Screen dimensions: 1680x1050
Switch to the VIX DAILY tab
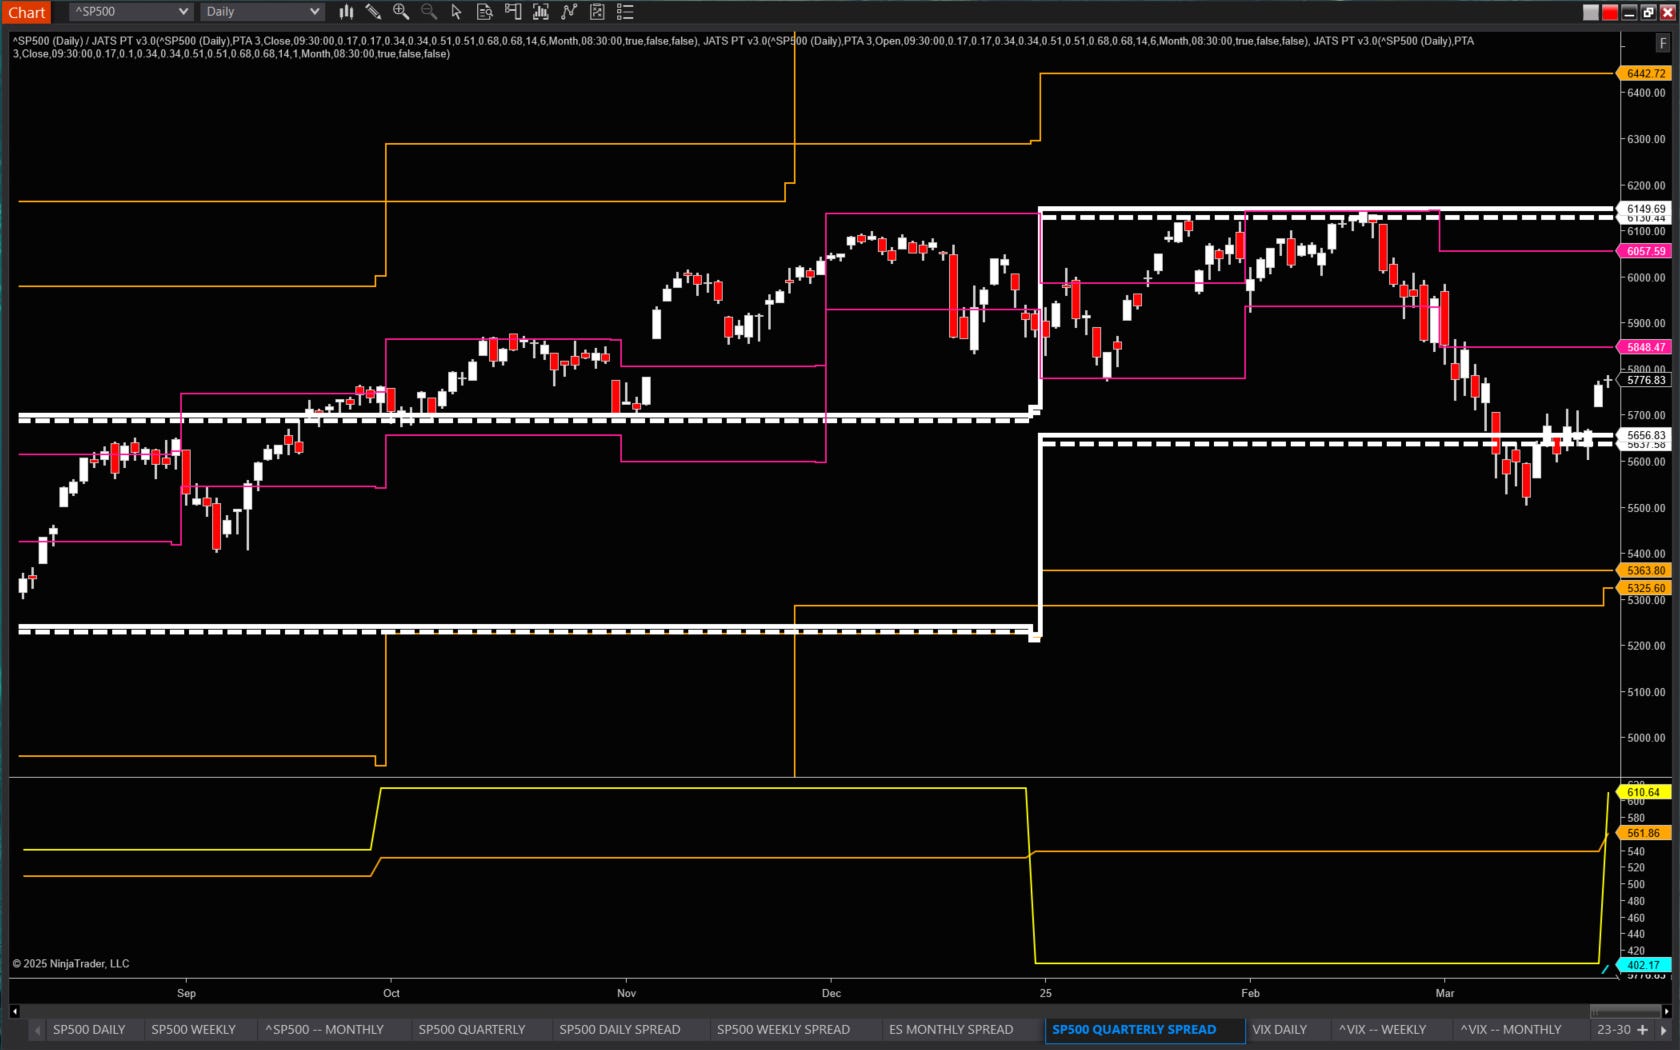[x=1280, y=1029]
